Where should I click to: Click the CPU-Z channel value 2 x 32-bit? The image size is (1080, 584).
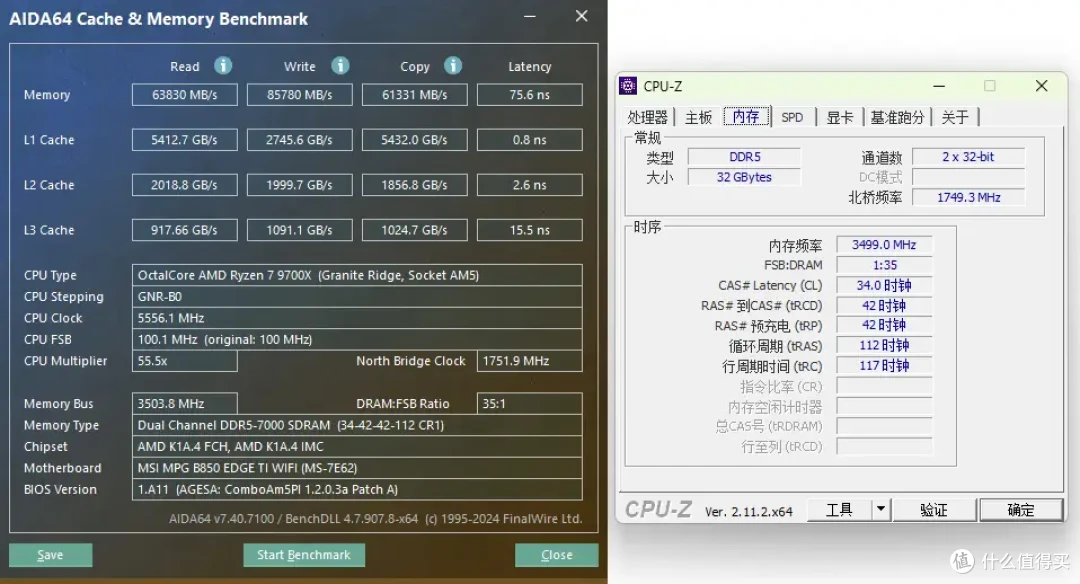(968, 157)
